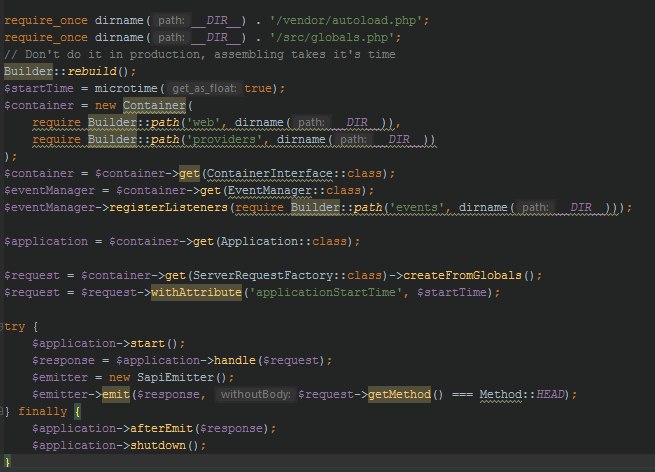Click the handle method call

pyautogui.click(x=235, y=360)
